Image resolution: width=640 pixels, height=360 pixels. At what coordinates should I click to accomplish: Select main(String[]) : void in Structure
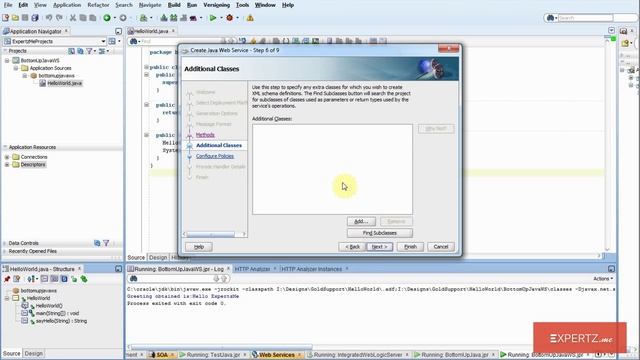[x=57, y=313]
